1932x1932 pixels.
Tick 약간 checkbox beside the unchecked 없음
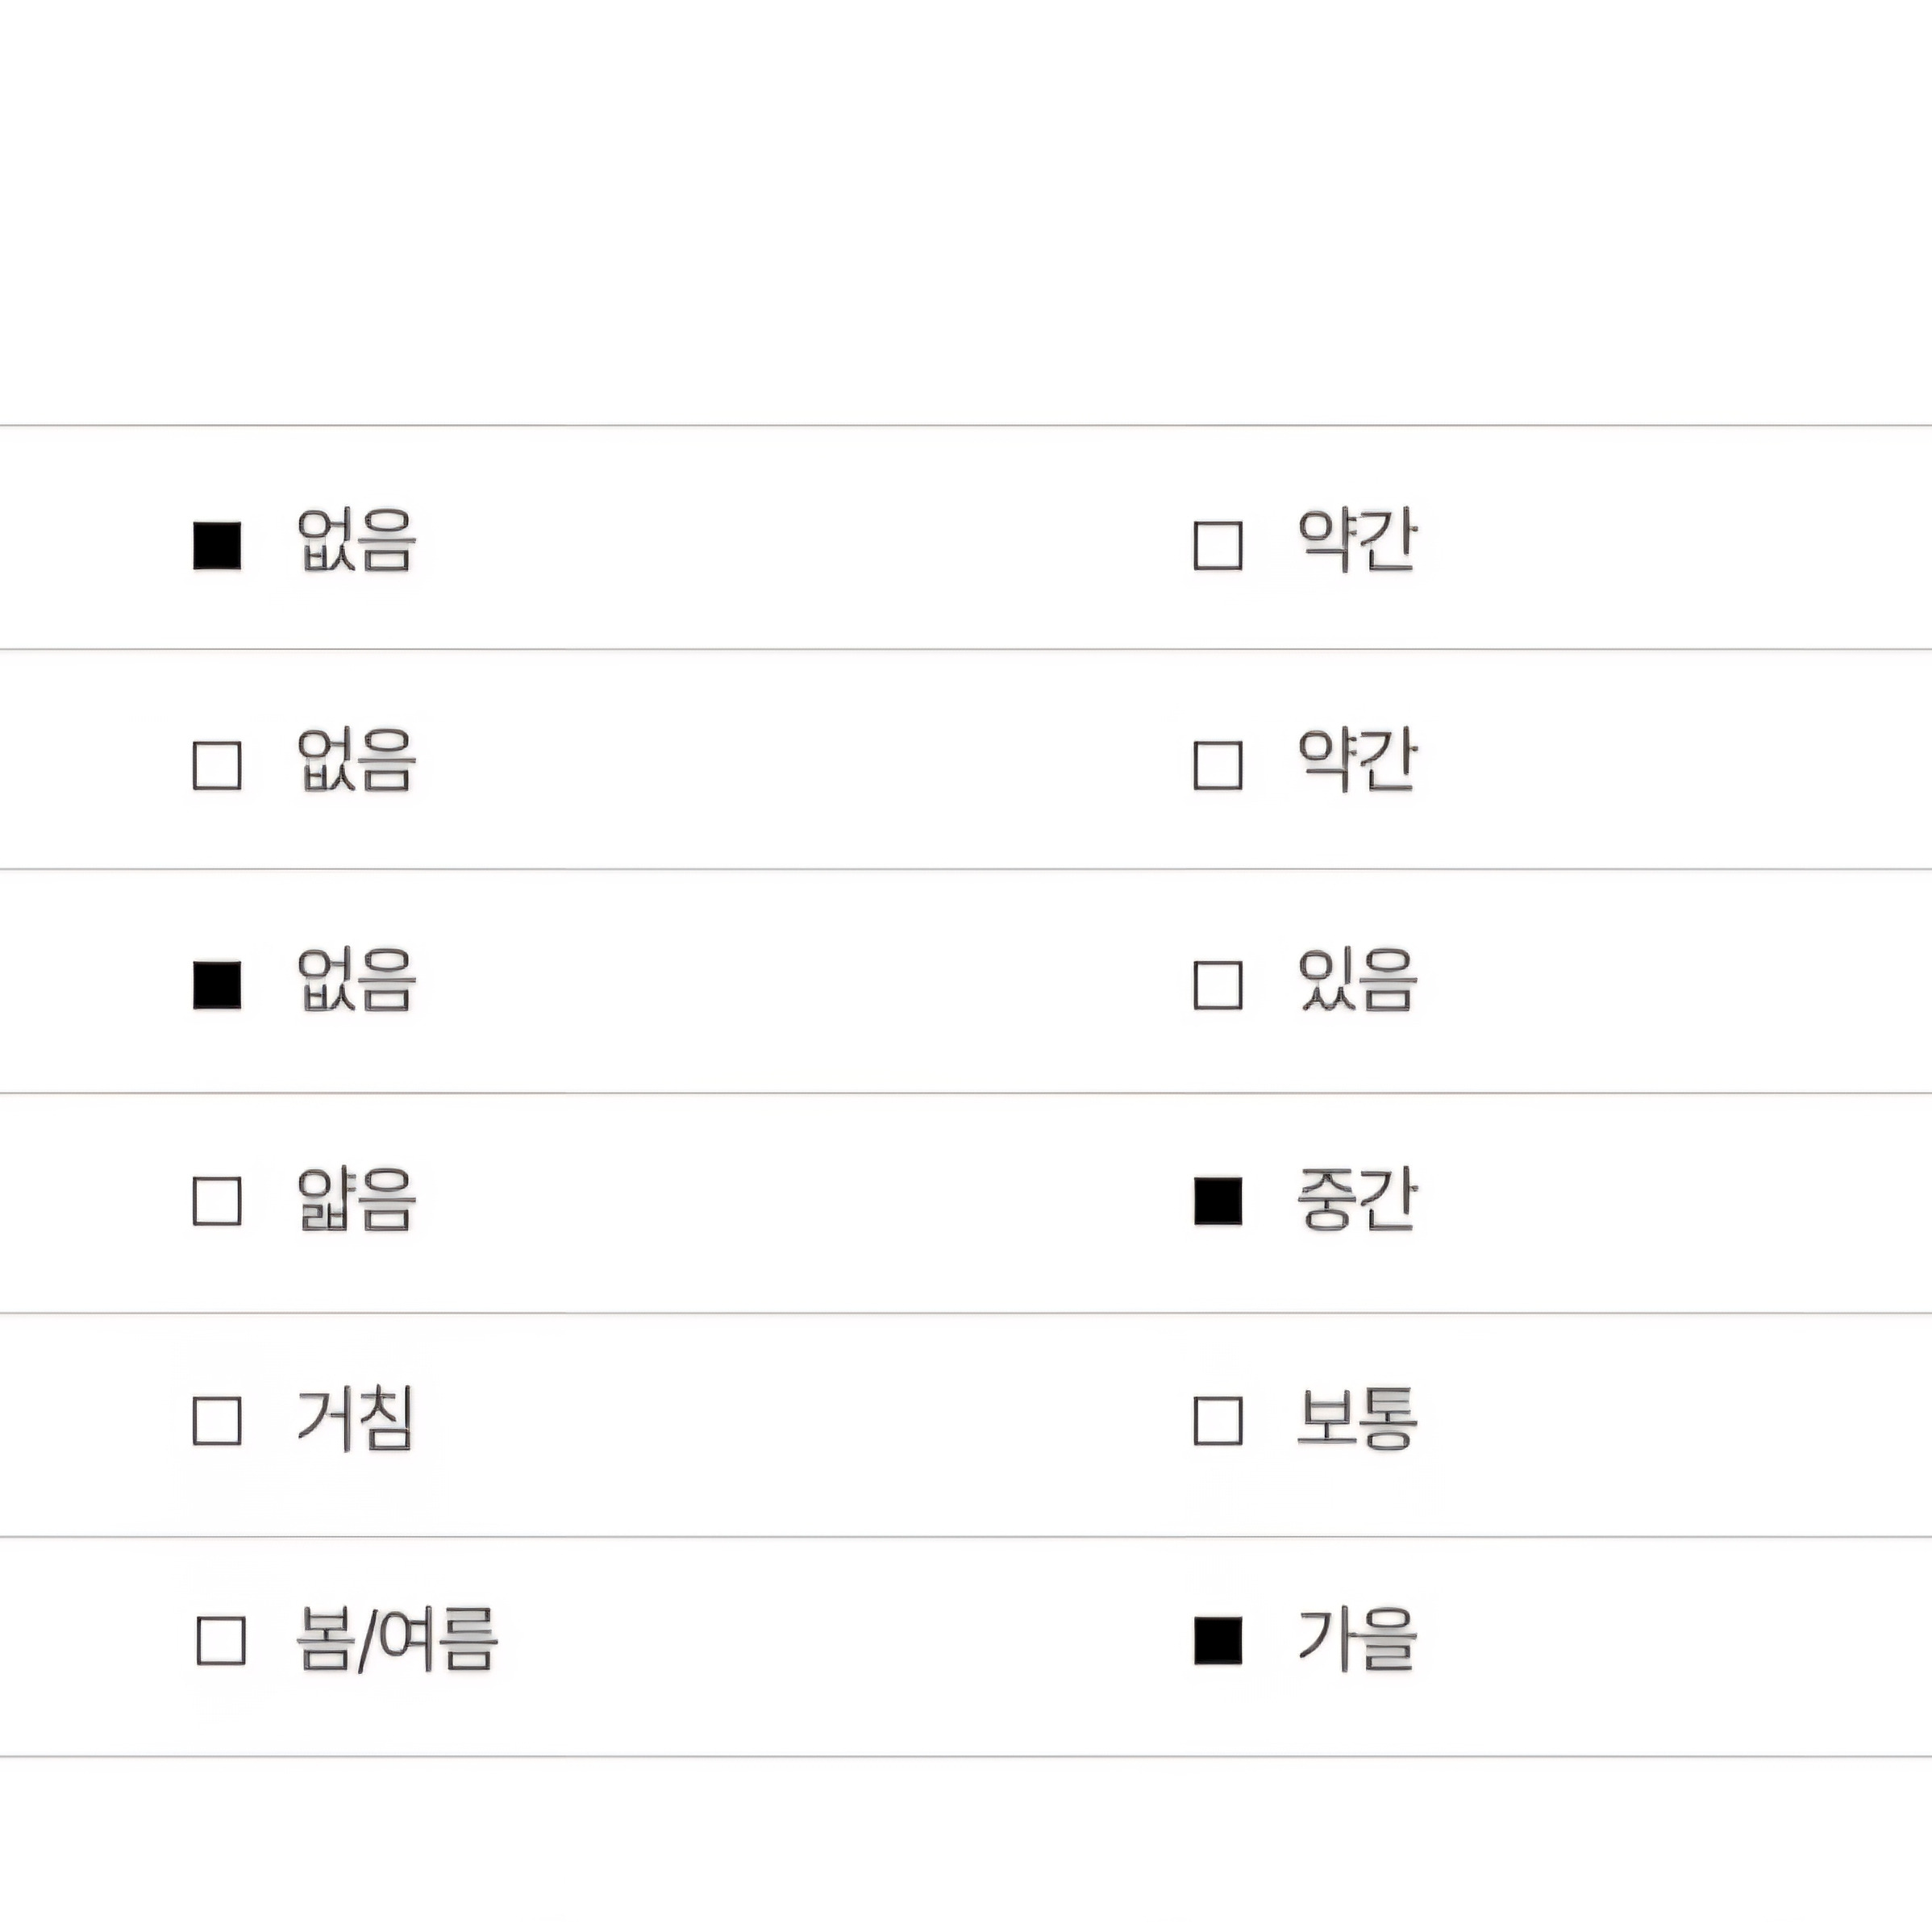1218,765
